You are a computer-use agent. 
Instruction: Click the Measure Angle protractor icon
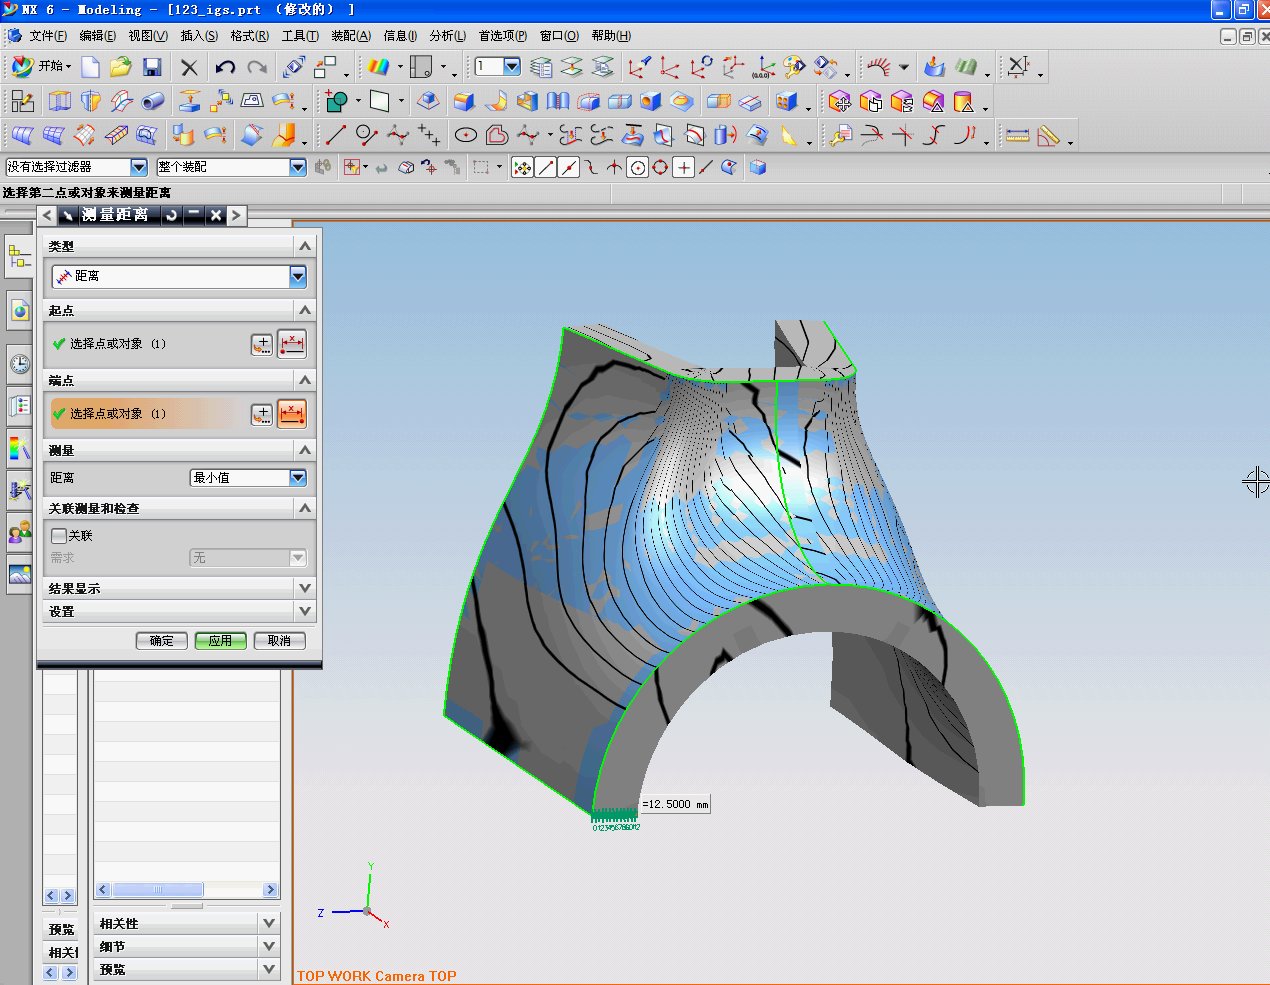point(1048,135)
